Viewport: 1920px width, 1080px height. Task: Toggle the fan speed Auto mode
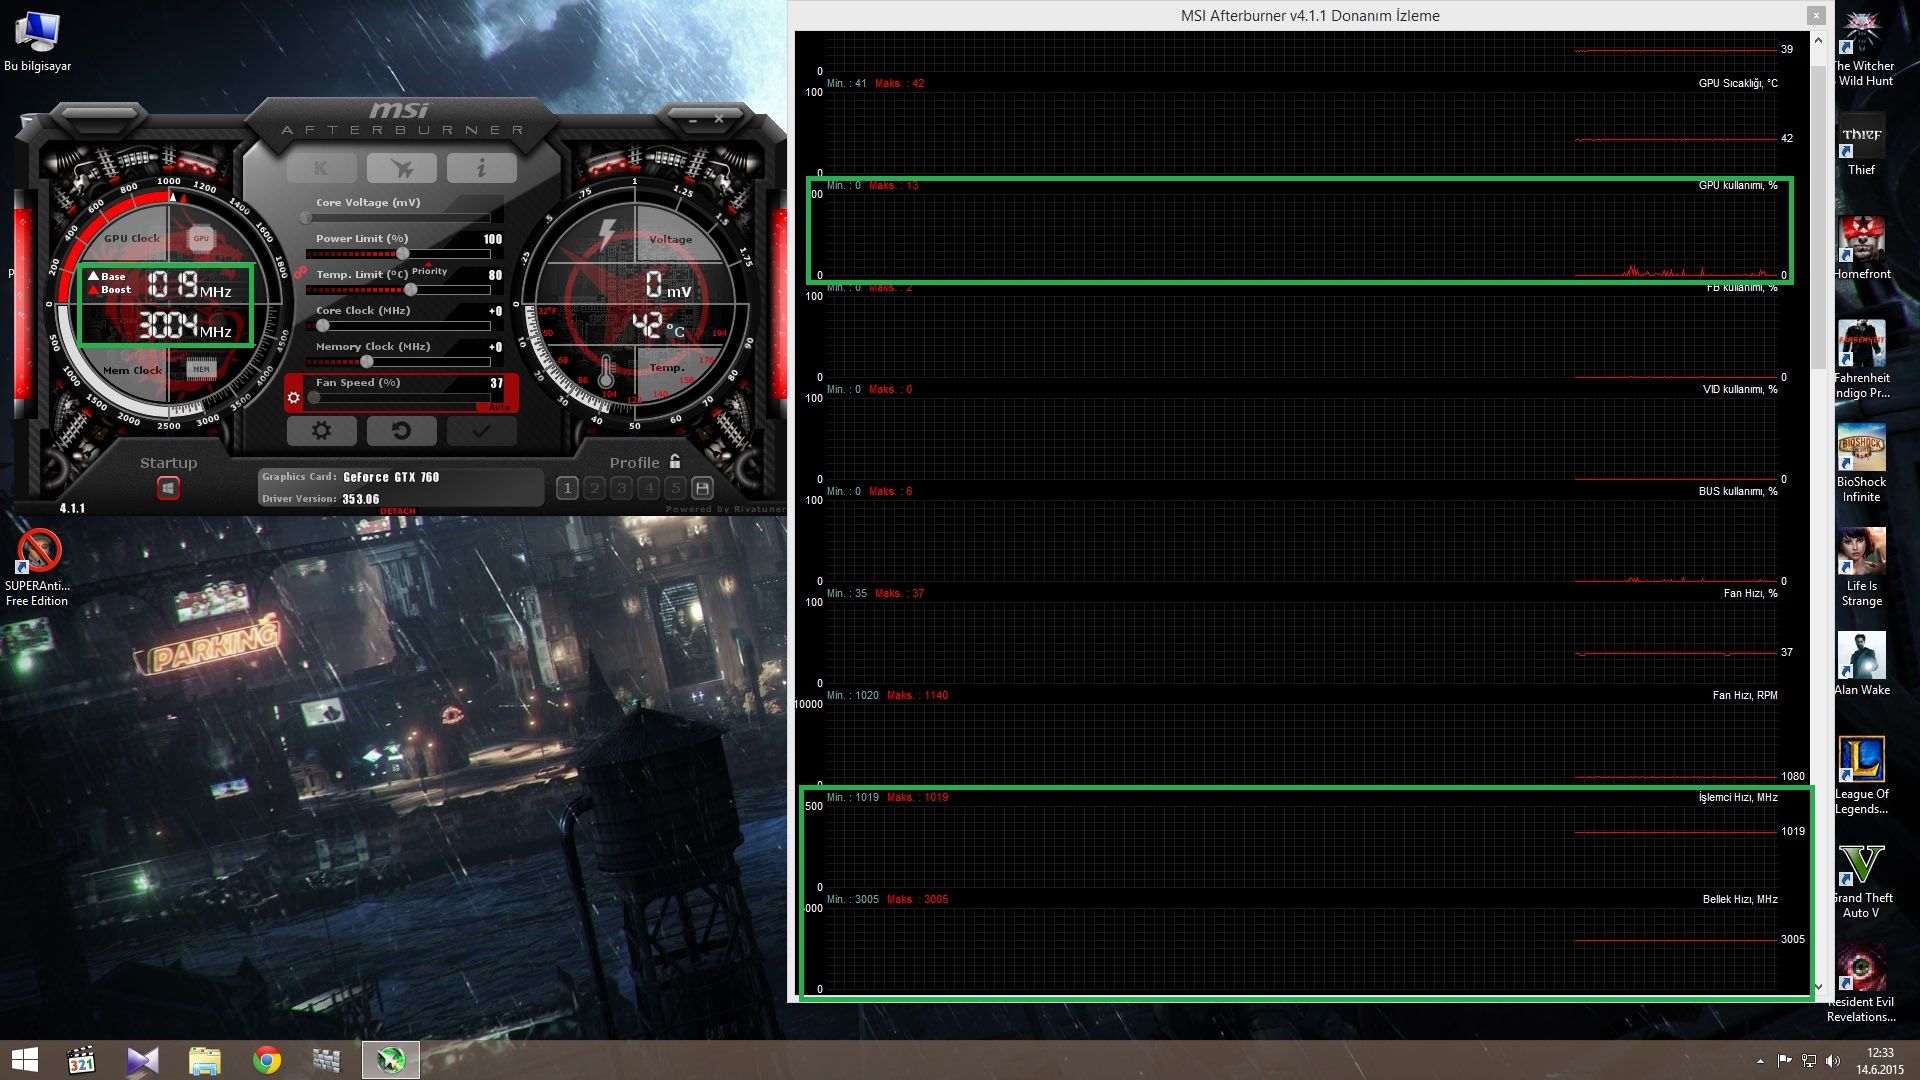point(499,407)
